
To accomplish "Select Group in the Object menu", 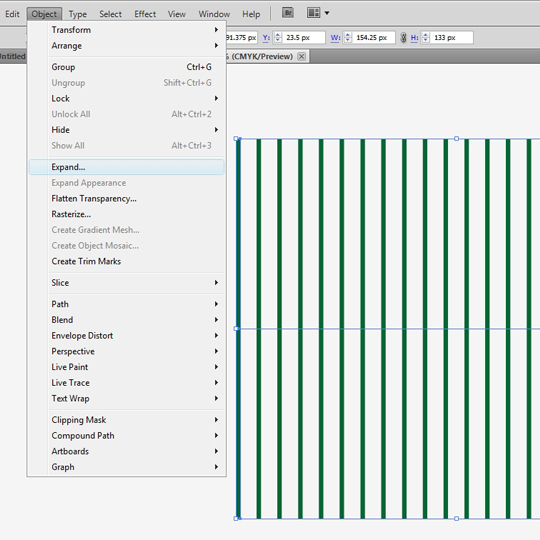I will coord(126,67).
